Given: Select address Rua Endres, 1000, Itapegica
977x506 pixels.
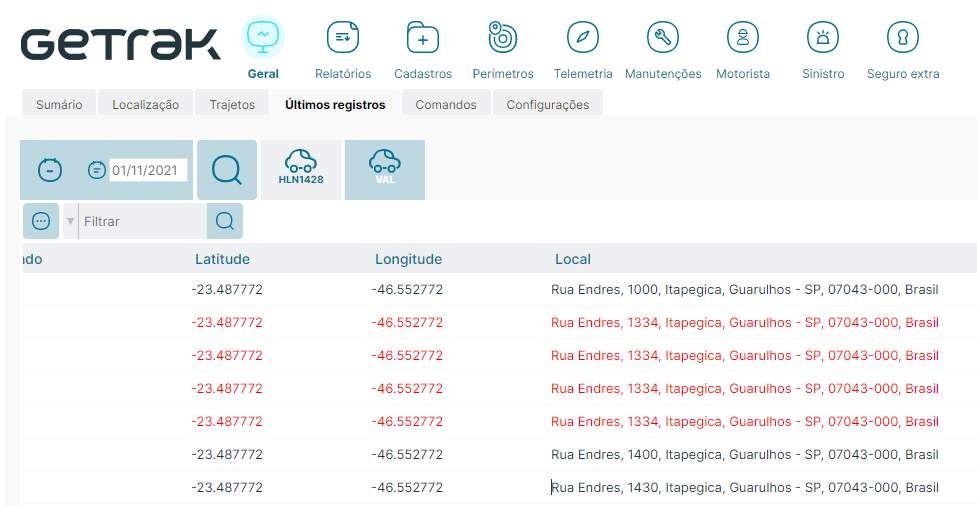Looking at the screenshot, I should pos(745,290).
